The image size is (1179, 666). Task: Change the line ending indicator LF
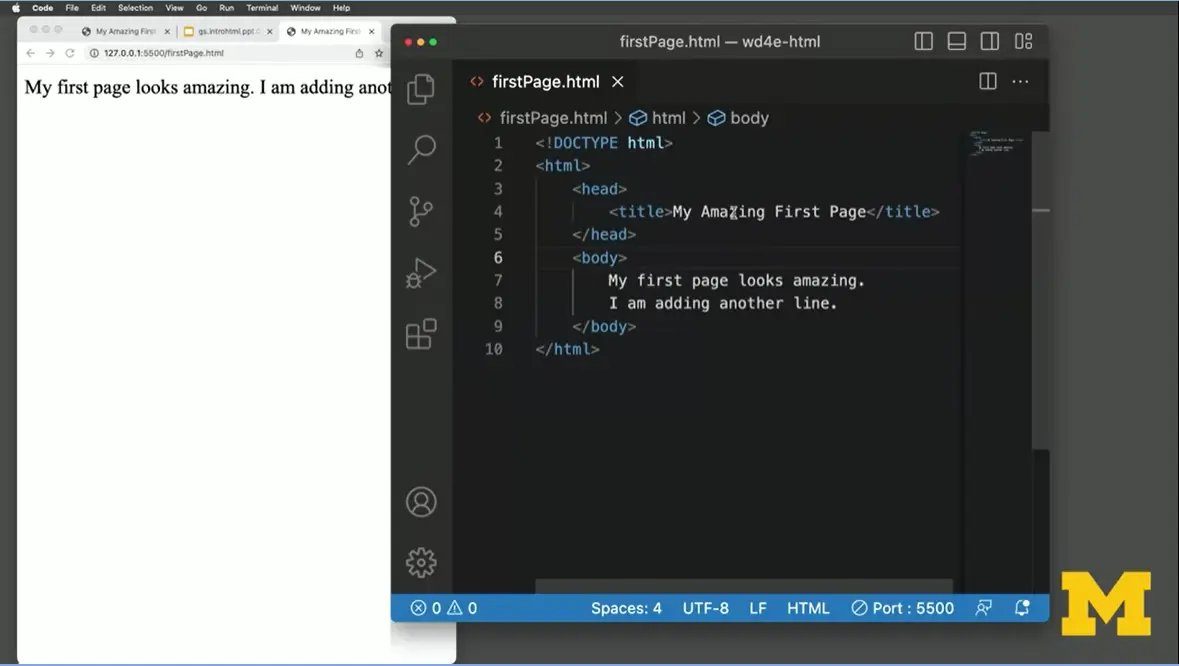[757, 607]
